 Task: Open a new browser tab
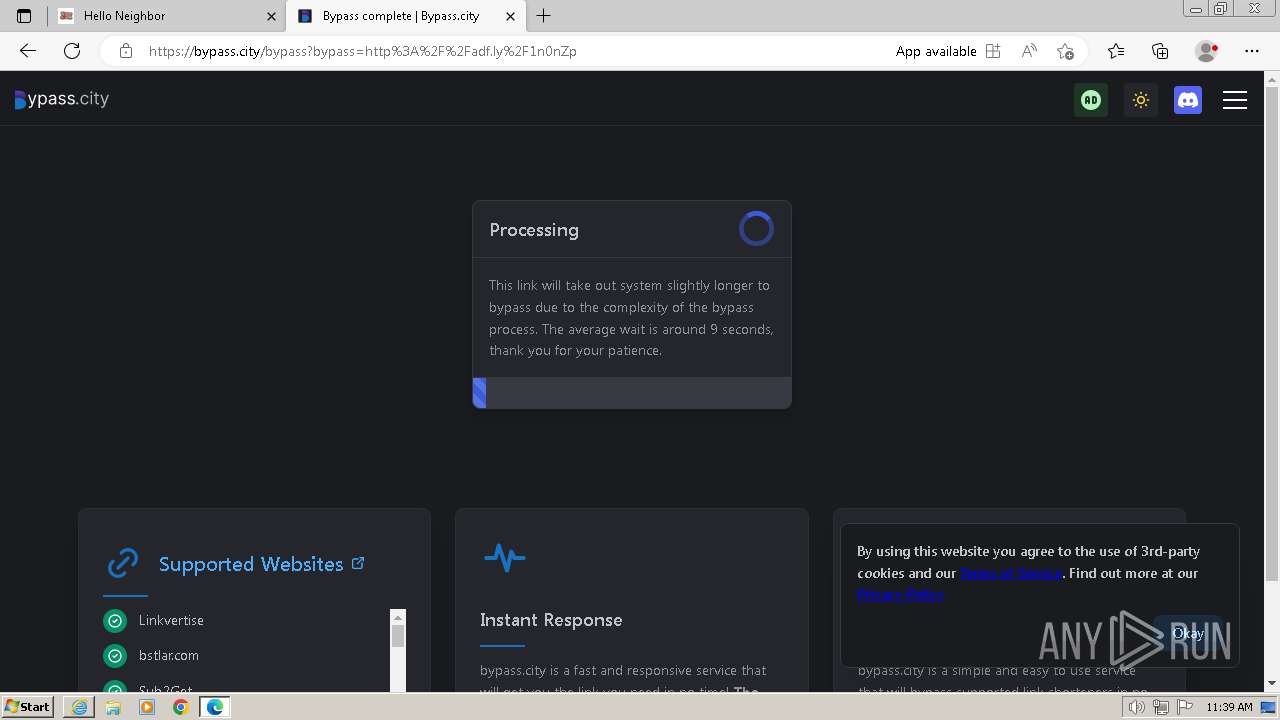click(x=543, y=16)
